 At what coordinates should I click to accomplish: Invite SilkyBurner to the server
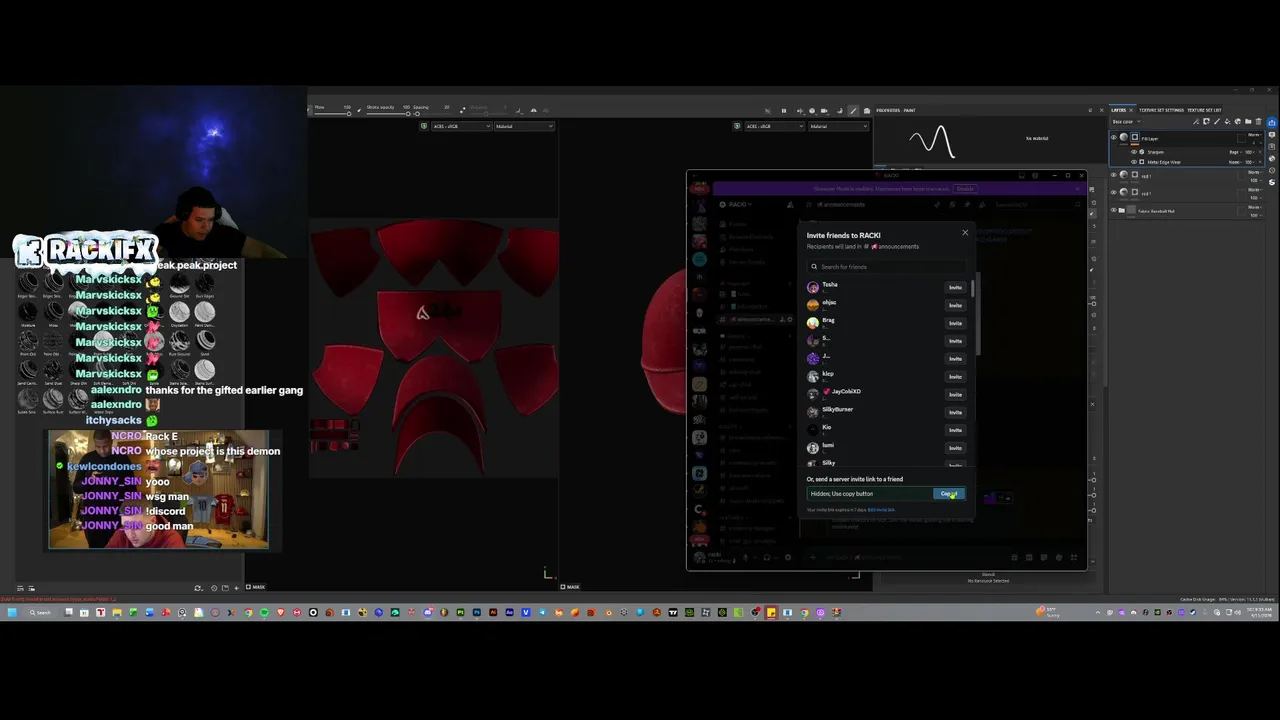click(955, 412)
